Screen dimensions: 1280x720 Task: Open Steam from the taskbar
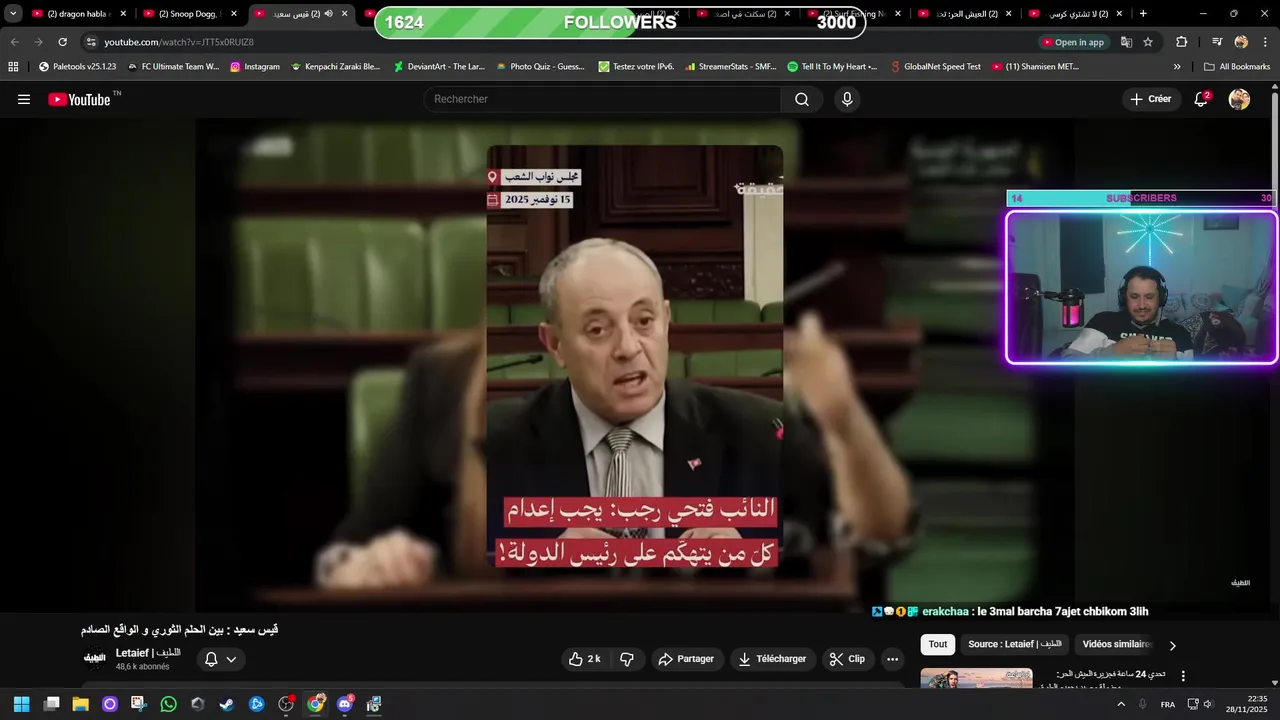point(227,704)
